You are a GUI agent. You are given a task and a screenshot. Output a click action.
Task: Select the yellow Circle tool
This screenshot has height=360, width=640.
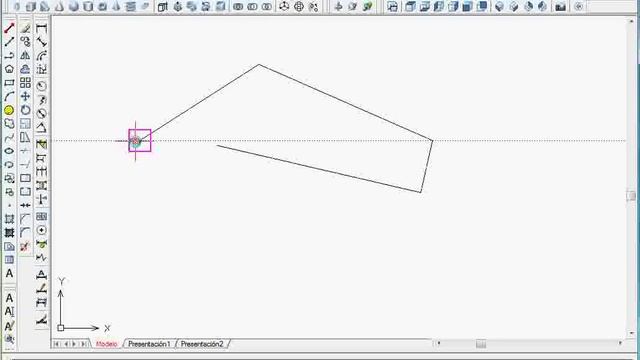[9, 110]
